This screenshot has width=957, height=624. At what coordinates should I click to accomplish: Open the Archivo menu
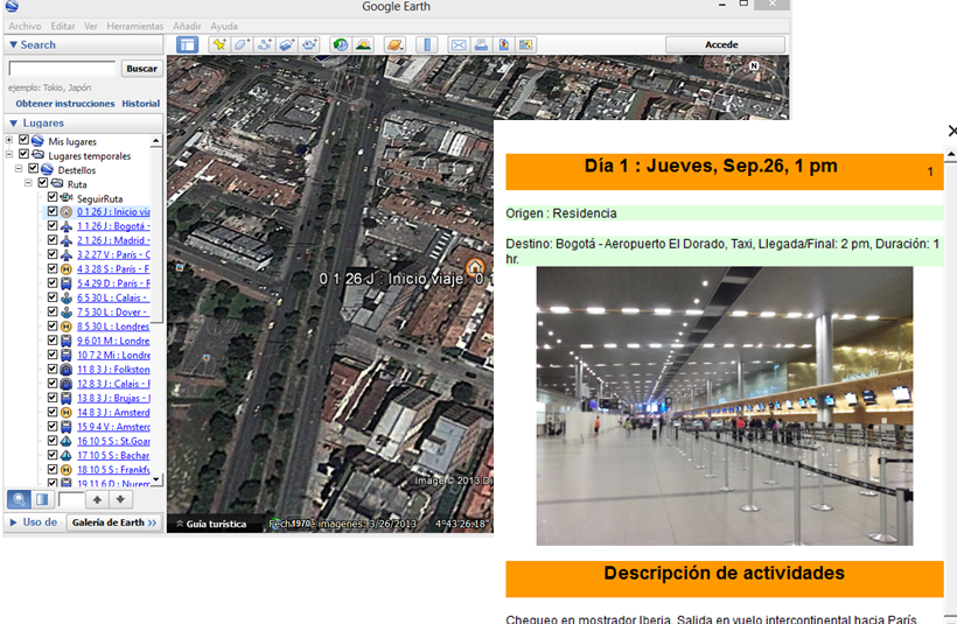[25, 26]
